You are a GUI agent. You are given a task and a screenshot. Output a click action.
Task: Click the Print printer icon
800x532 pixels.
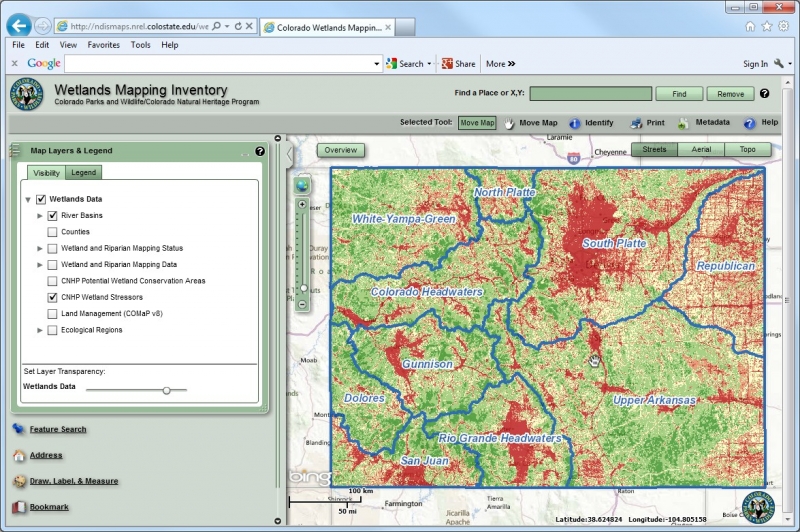(636, 123)
